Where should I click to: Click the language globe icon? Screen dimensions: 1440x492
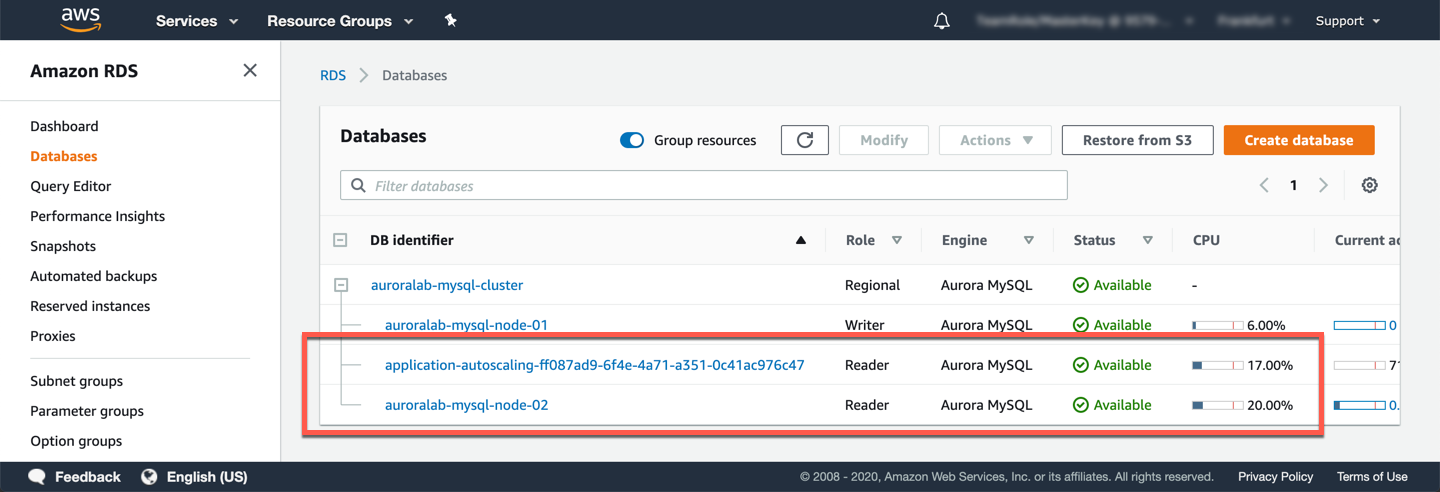[x=149, y=477]
